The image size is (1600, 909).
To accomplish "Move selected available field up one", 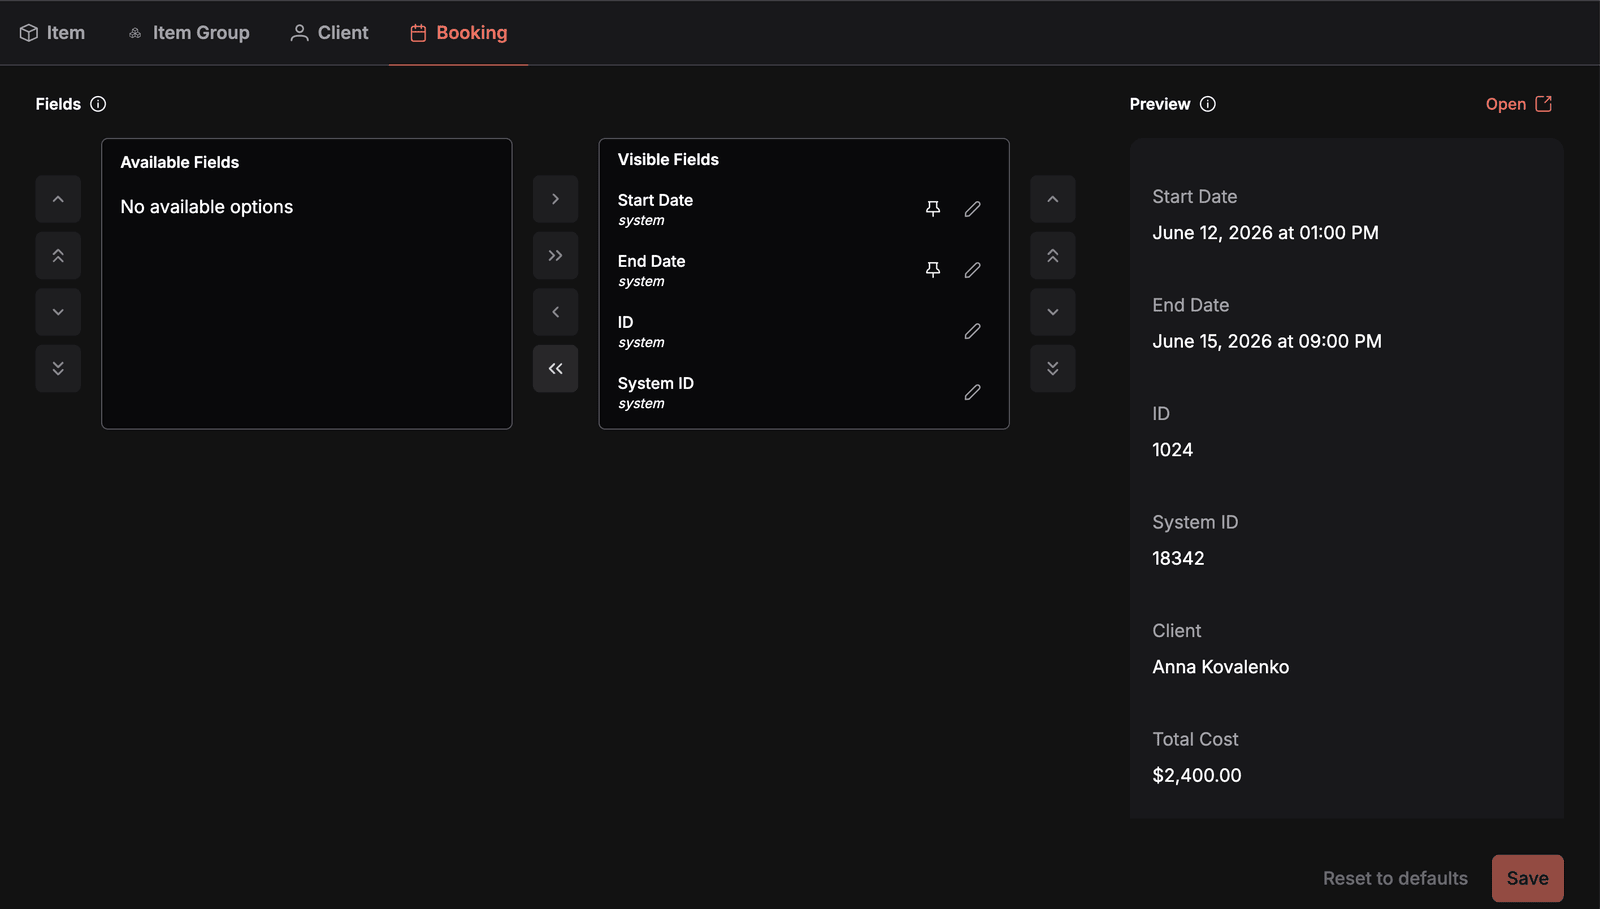I will 58,199.
